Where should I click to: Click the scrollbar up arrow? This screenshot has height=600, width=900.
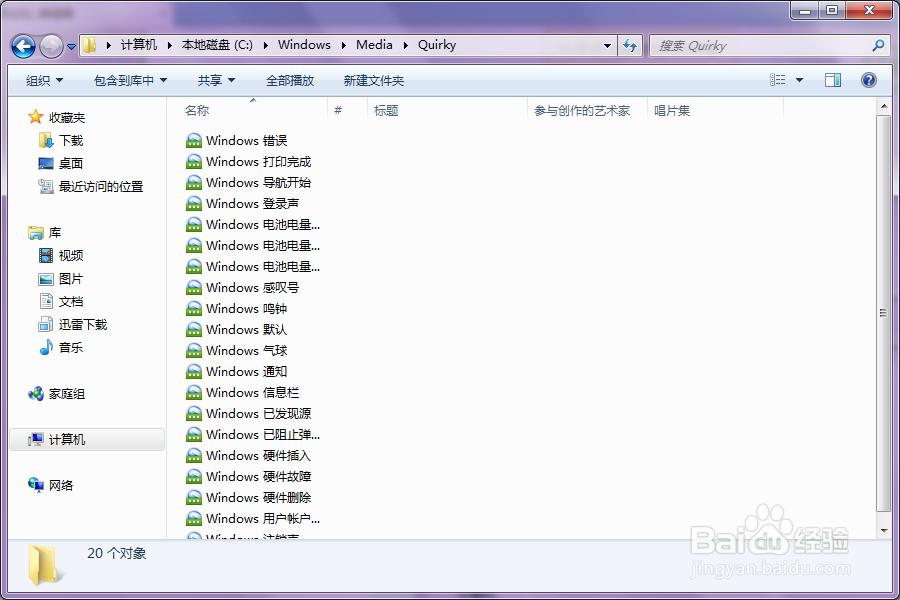pos(883,107)
